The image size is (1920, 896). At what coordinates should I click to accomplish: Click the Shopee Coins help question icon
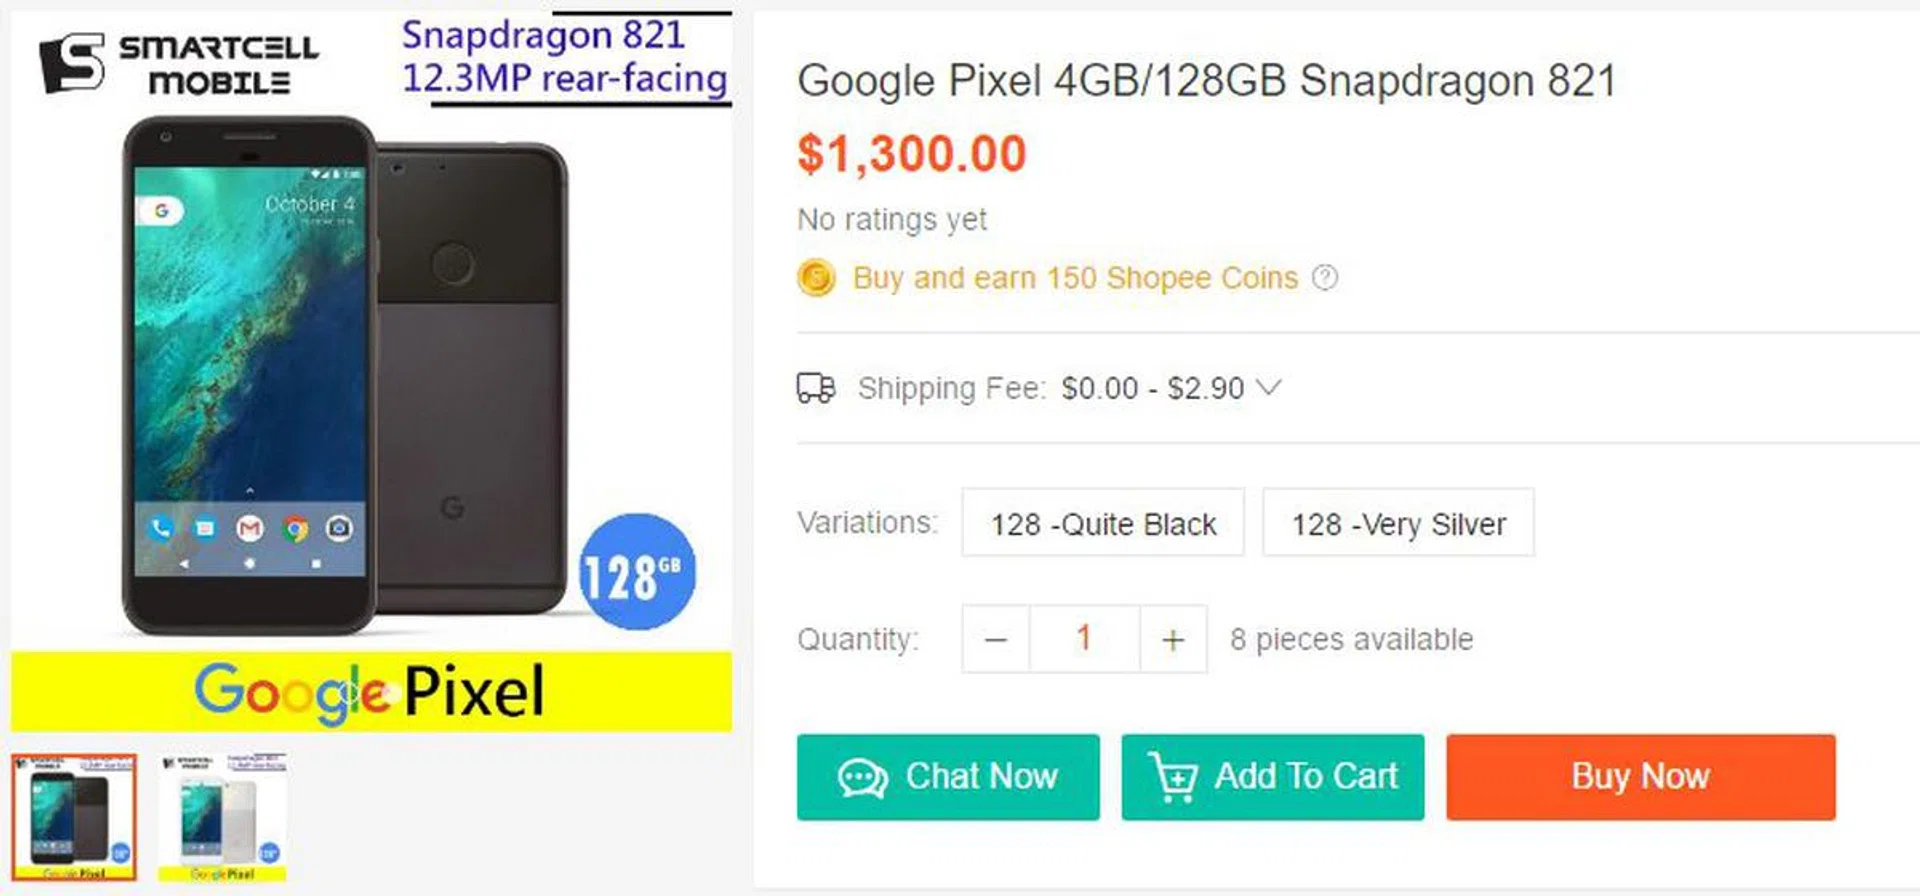[x=1324, y=277]
